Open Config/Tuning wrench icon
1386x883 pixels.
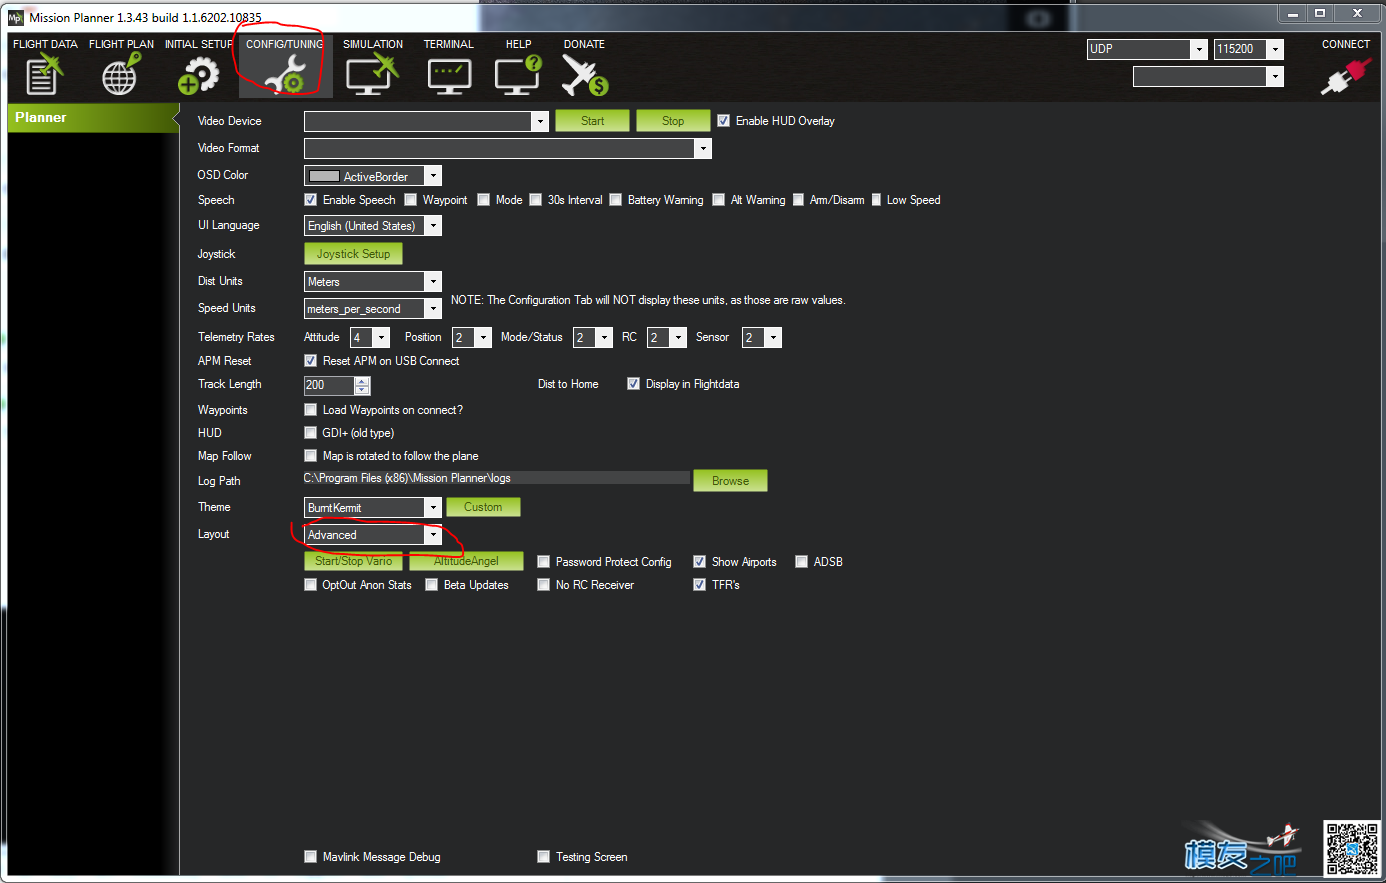pos(285,75)
